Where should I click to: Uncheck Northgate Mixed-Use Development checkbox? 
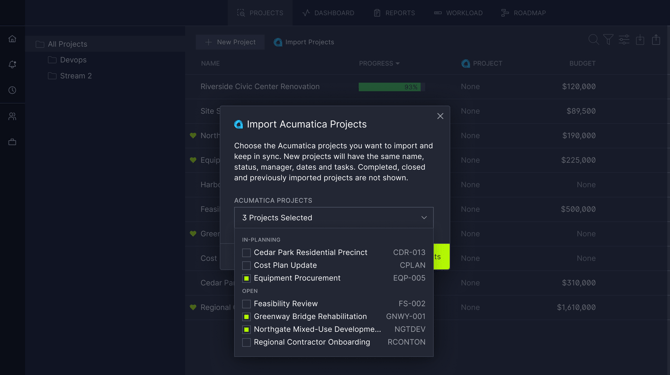[246, 329]
